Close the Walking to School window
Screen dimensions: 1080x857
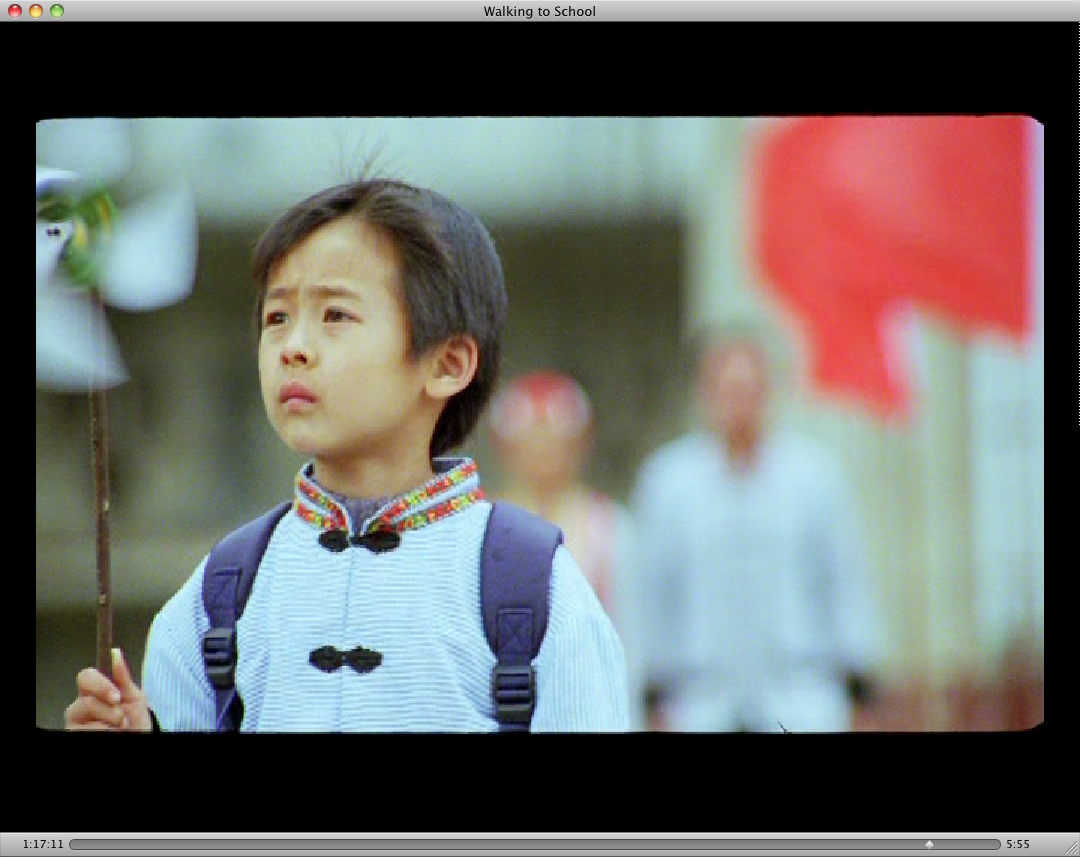coord(15,11)
